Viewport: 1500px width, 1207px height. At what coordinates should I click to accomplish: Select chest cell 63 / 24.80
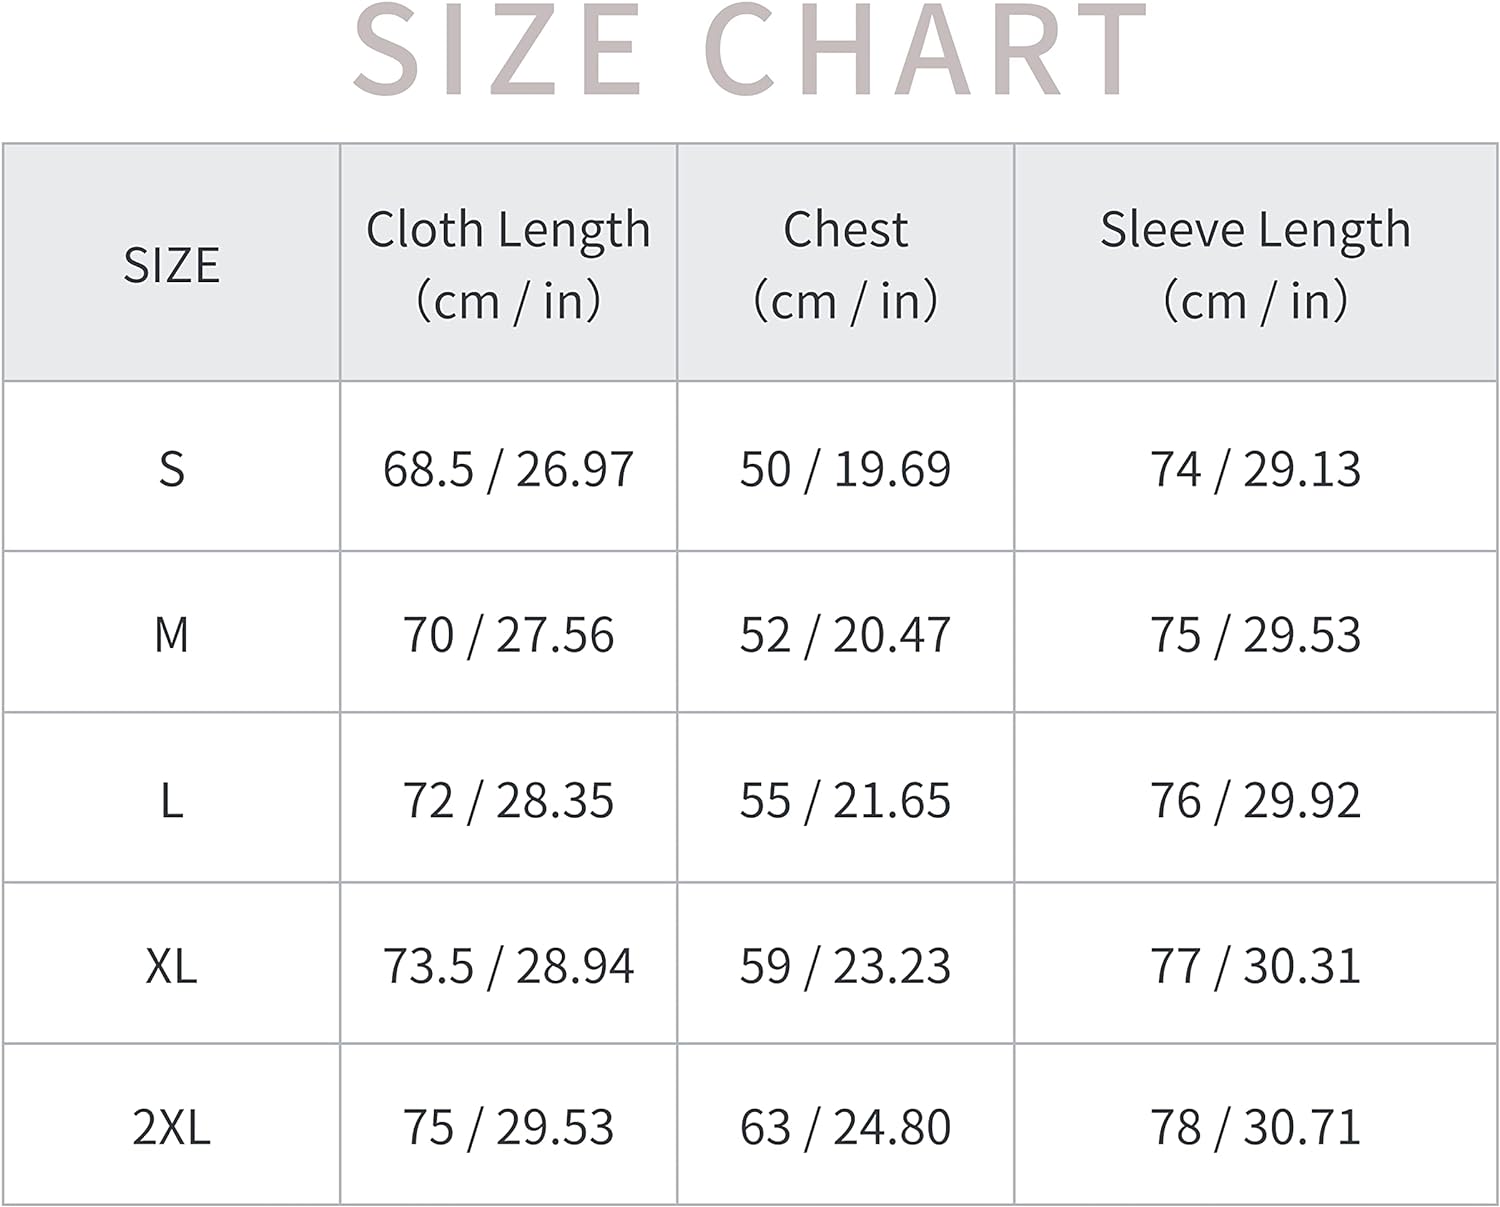845,1127
